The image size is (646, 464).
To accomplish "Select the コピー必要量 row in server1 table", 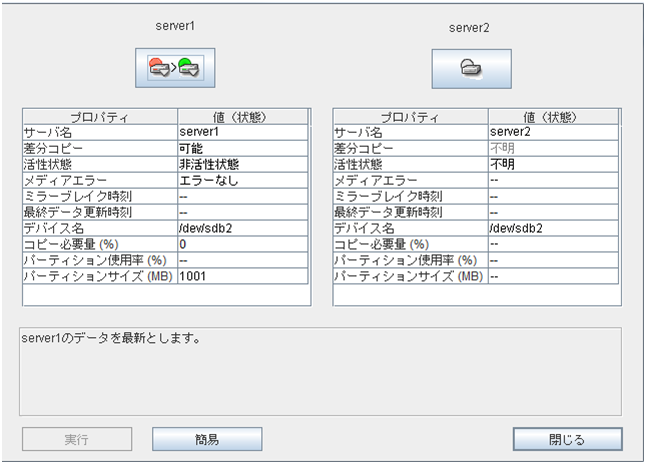I will [x=99, y=243].
